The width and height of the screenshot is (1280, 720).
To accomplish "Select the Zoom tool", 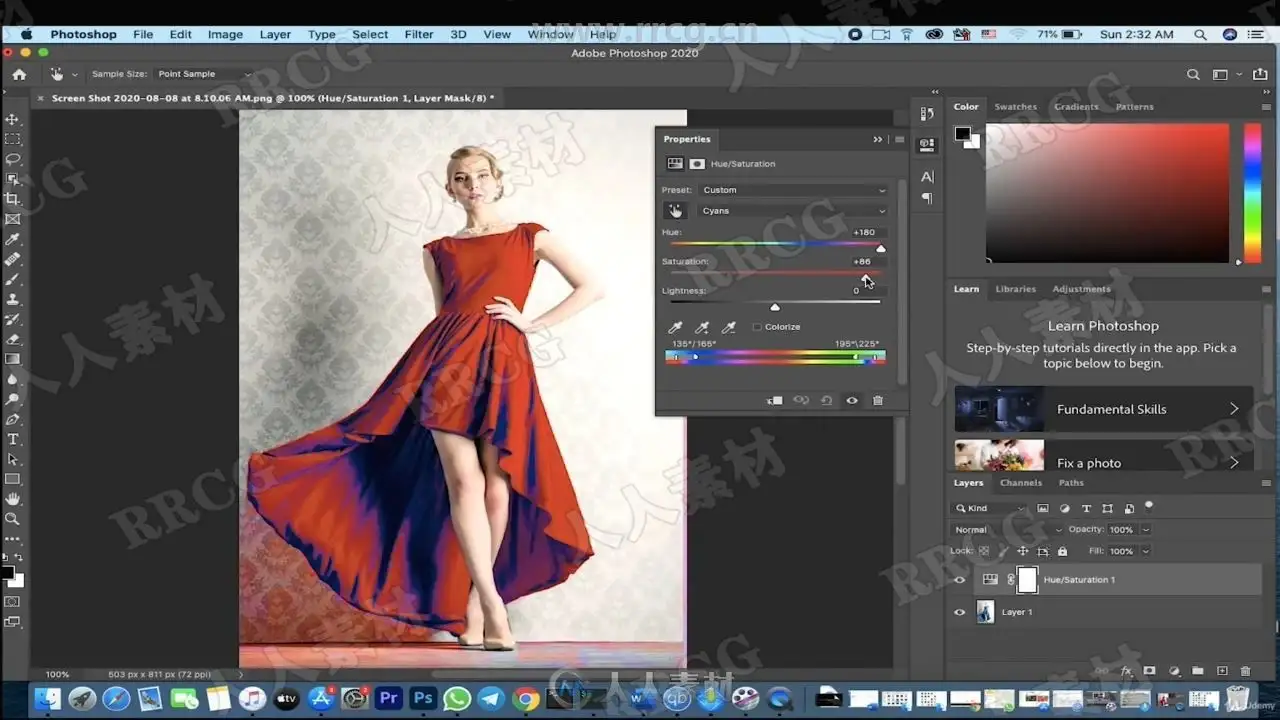I will click(13, 519).
